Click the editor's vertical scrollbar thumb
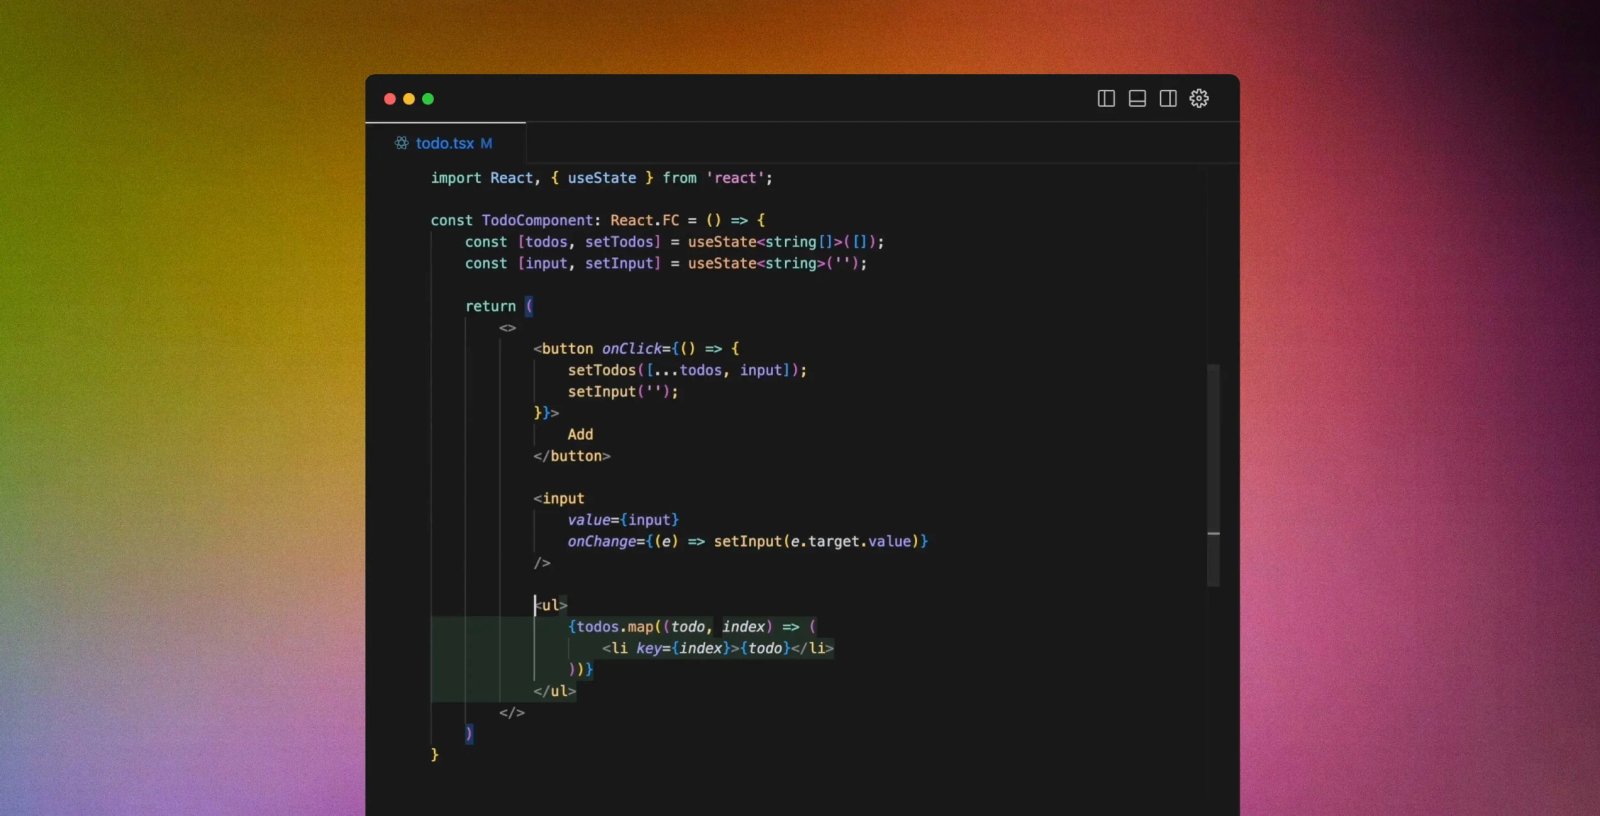Screen dimensions: 1600x816 [1213, 450]
